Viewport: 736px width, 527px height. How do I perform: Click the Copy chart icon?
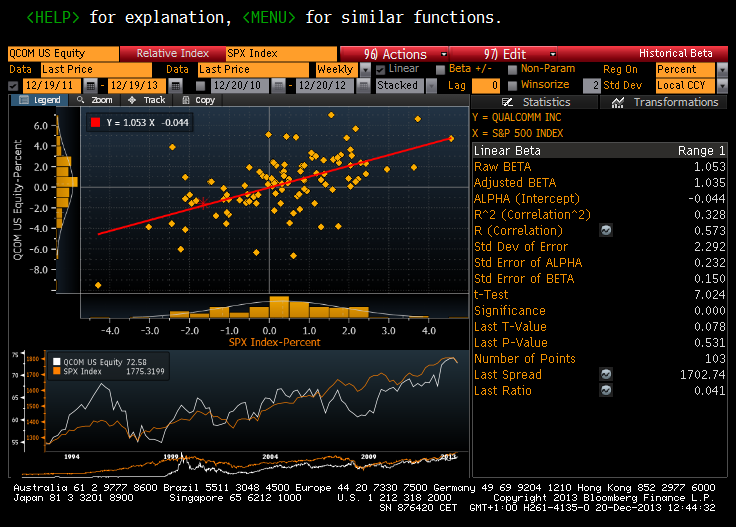click(x=186, y=100)
